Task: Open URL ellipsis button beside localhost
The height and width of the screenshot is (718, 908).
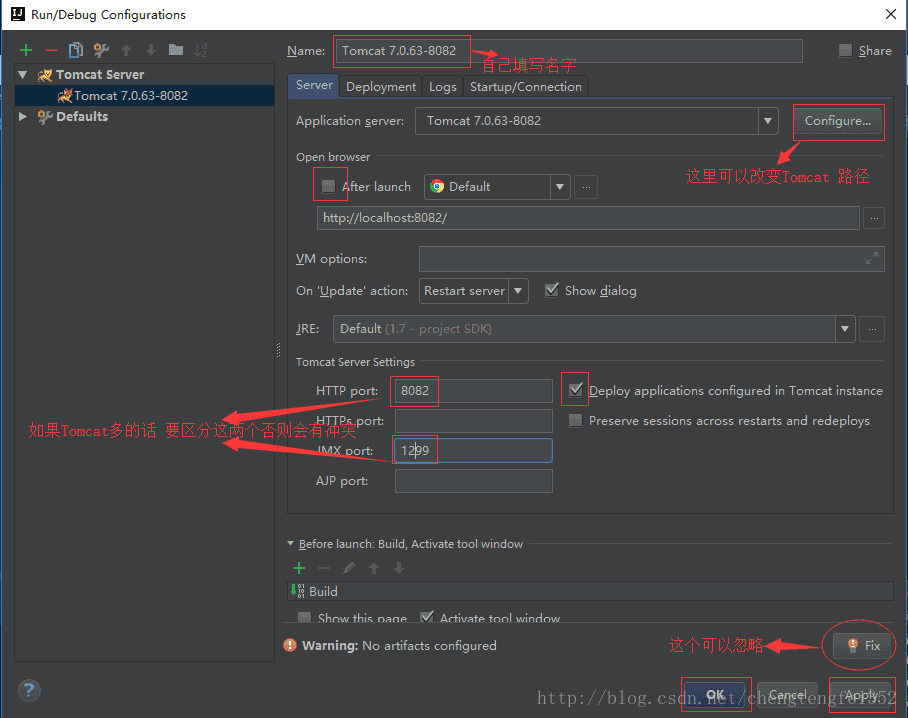Action: click(874, 218)
